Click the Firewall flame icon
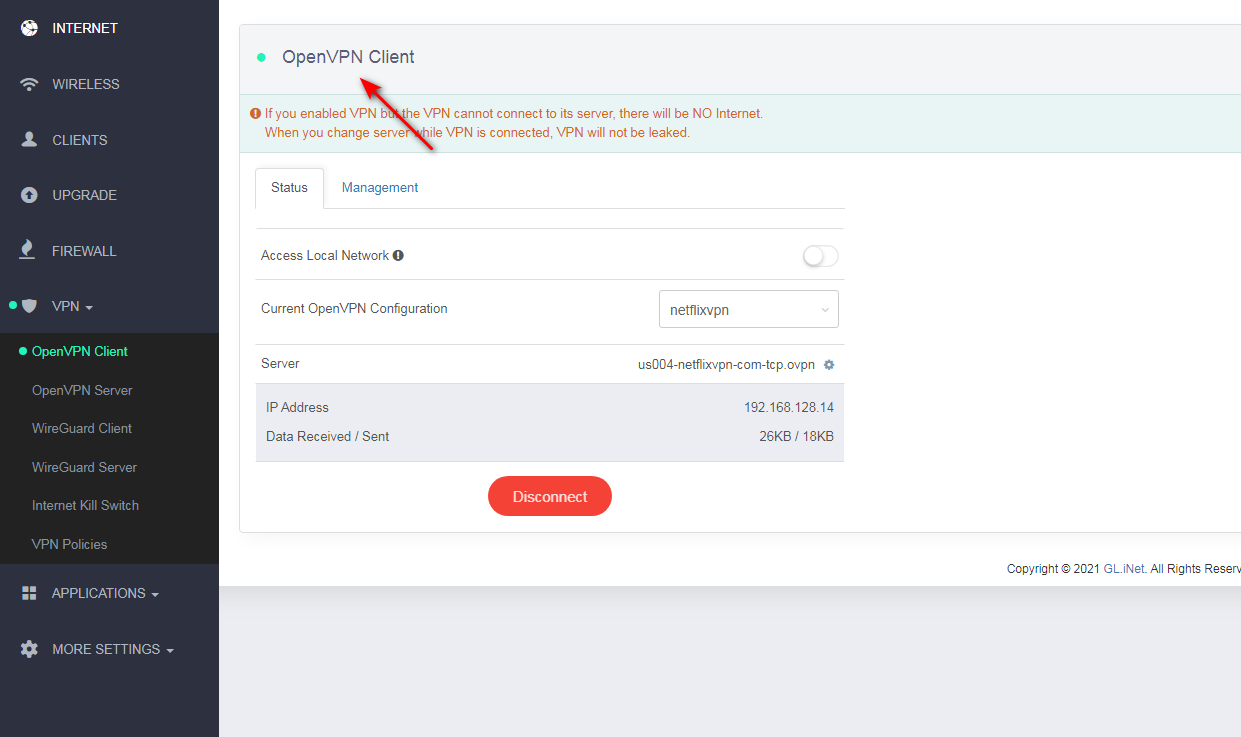Viewport: 1241px width, 737px height. tap(29, 250)
